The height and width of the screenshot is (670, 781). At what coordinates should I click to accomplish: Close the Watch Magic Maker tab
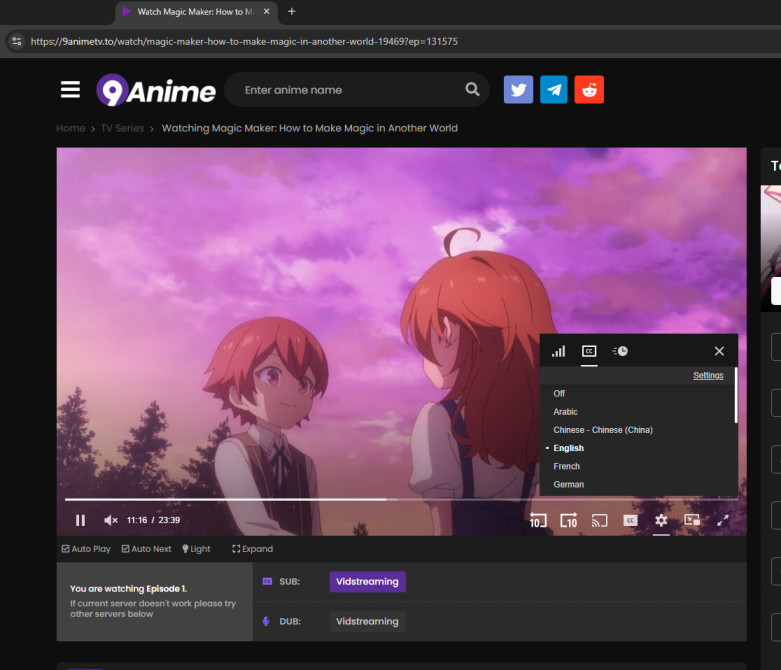(x=266, y=11)
